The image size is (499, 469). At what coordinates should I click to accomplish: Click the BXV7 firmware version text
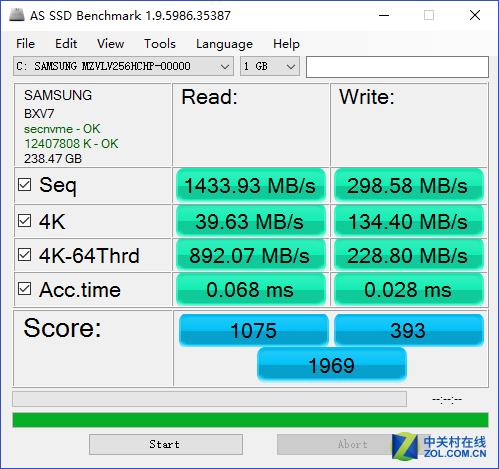pyautogui.click(x=39, y=114)
